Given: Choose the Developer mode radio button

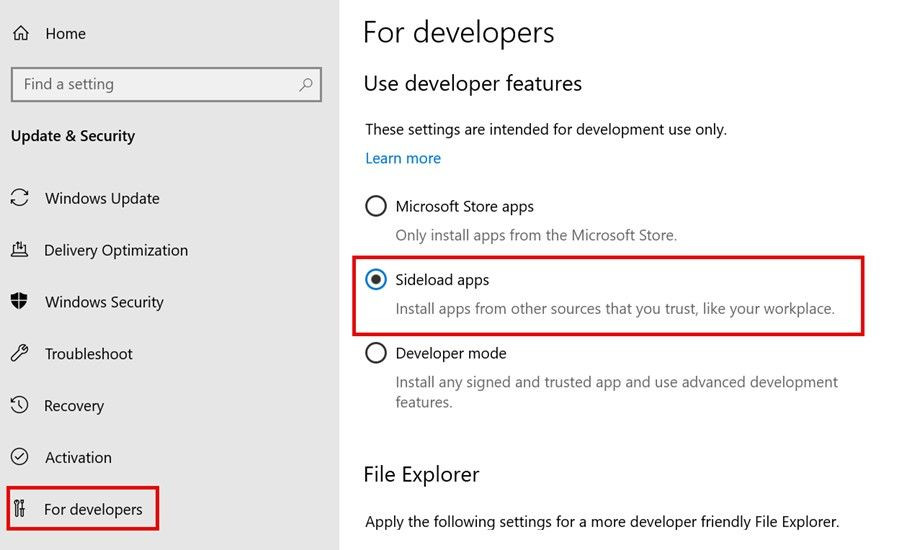Looking at the screenshot, I should tap(375, 353).
